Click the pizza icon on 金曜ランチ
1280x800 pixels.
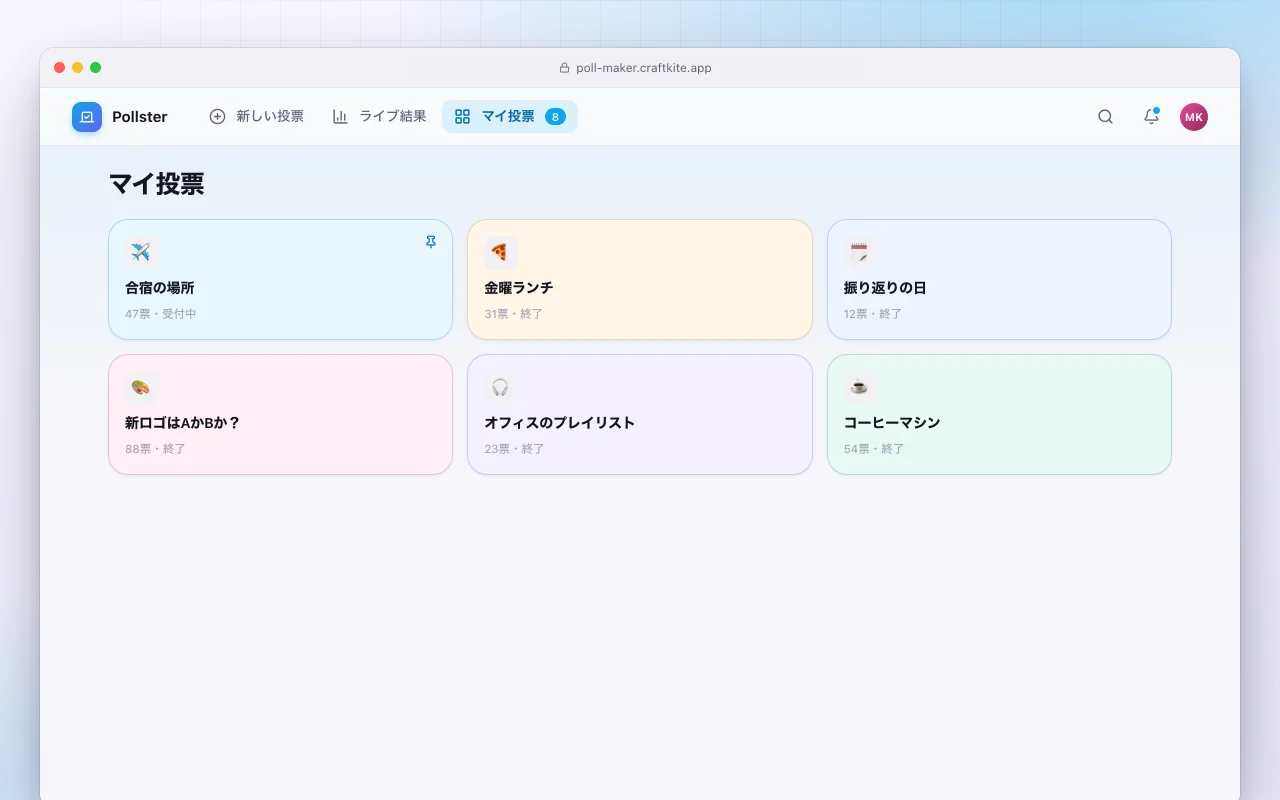(x=500, y=252)
